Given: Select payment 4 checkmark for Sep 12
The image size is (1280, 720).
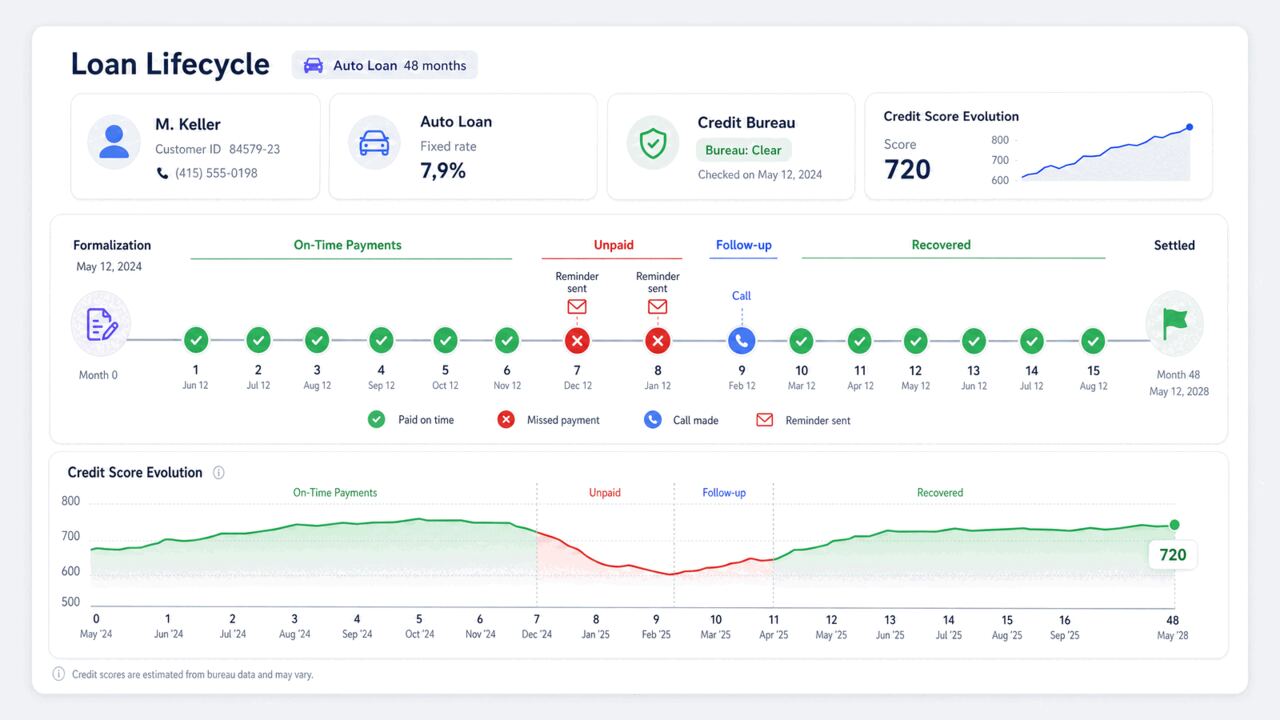Looking at the screenshot, I should (x=381, y=341).
